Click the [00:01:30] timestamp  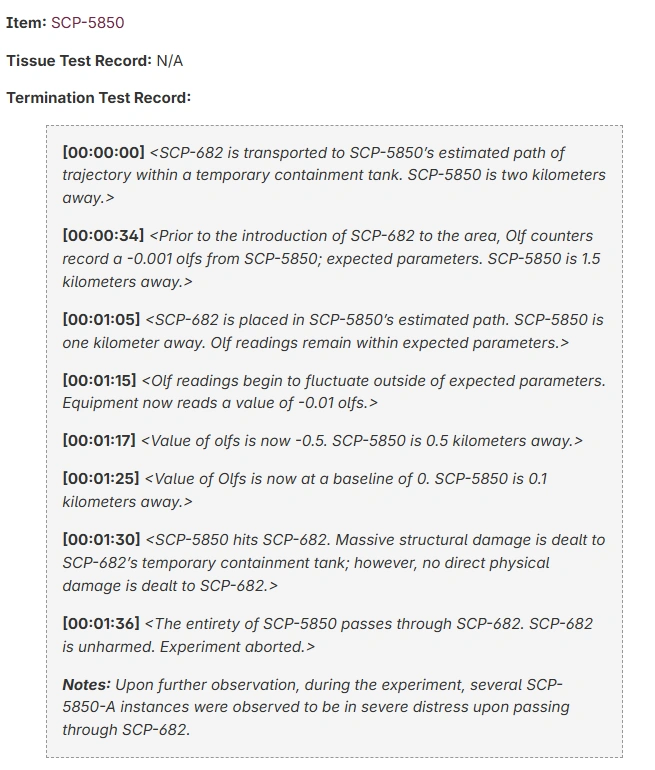(x=102, y=540)
